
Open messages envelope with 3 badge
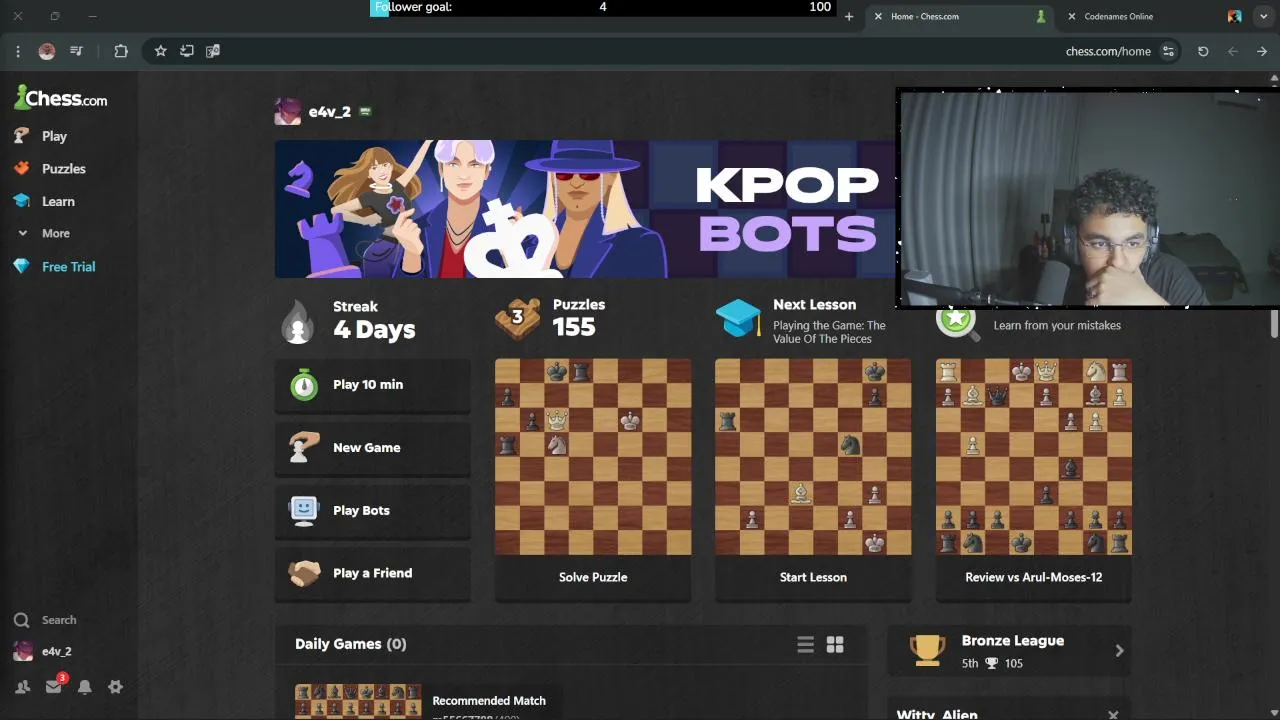coord(54,686)
